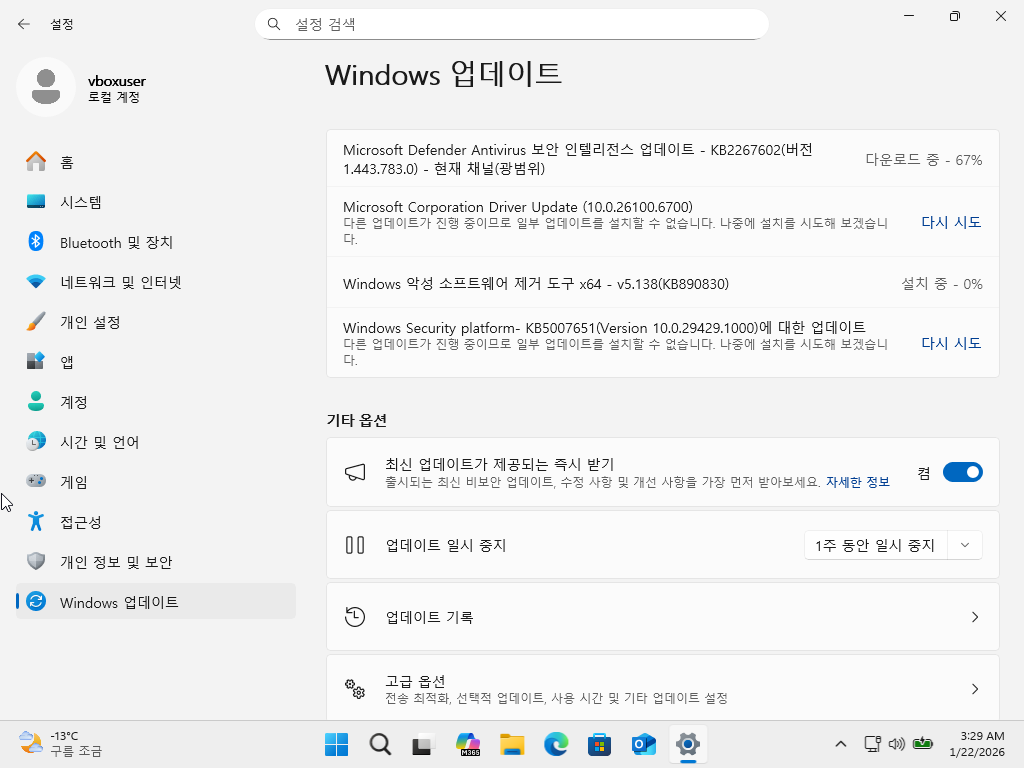Click the 게임 controller icon in sidebar
The image size is (1024, 768).
(36, 481)
